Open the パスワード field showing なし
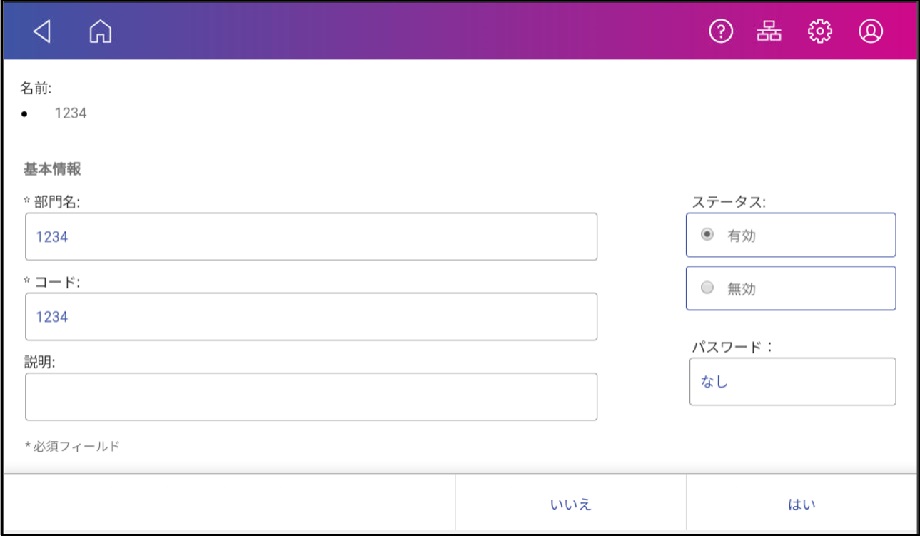 click(792, 382)
